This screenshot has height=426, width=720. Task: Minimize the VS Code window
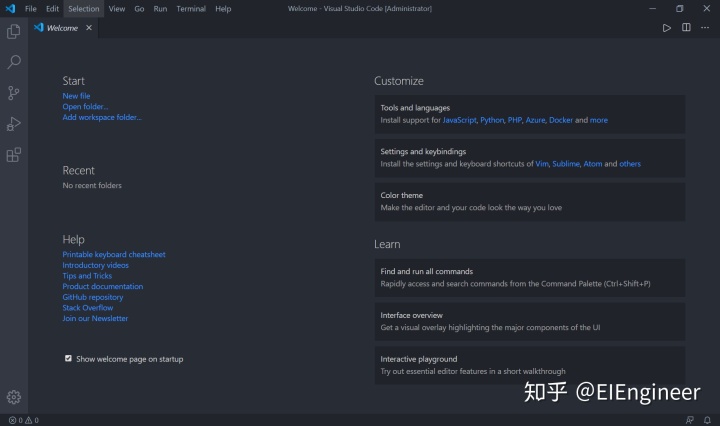click(x=652, y=8)
